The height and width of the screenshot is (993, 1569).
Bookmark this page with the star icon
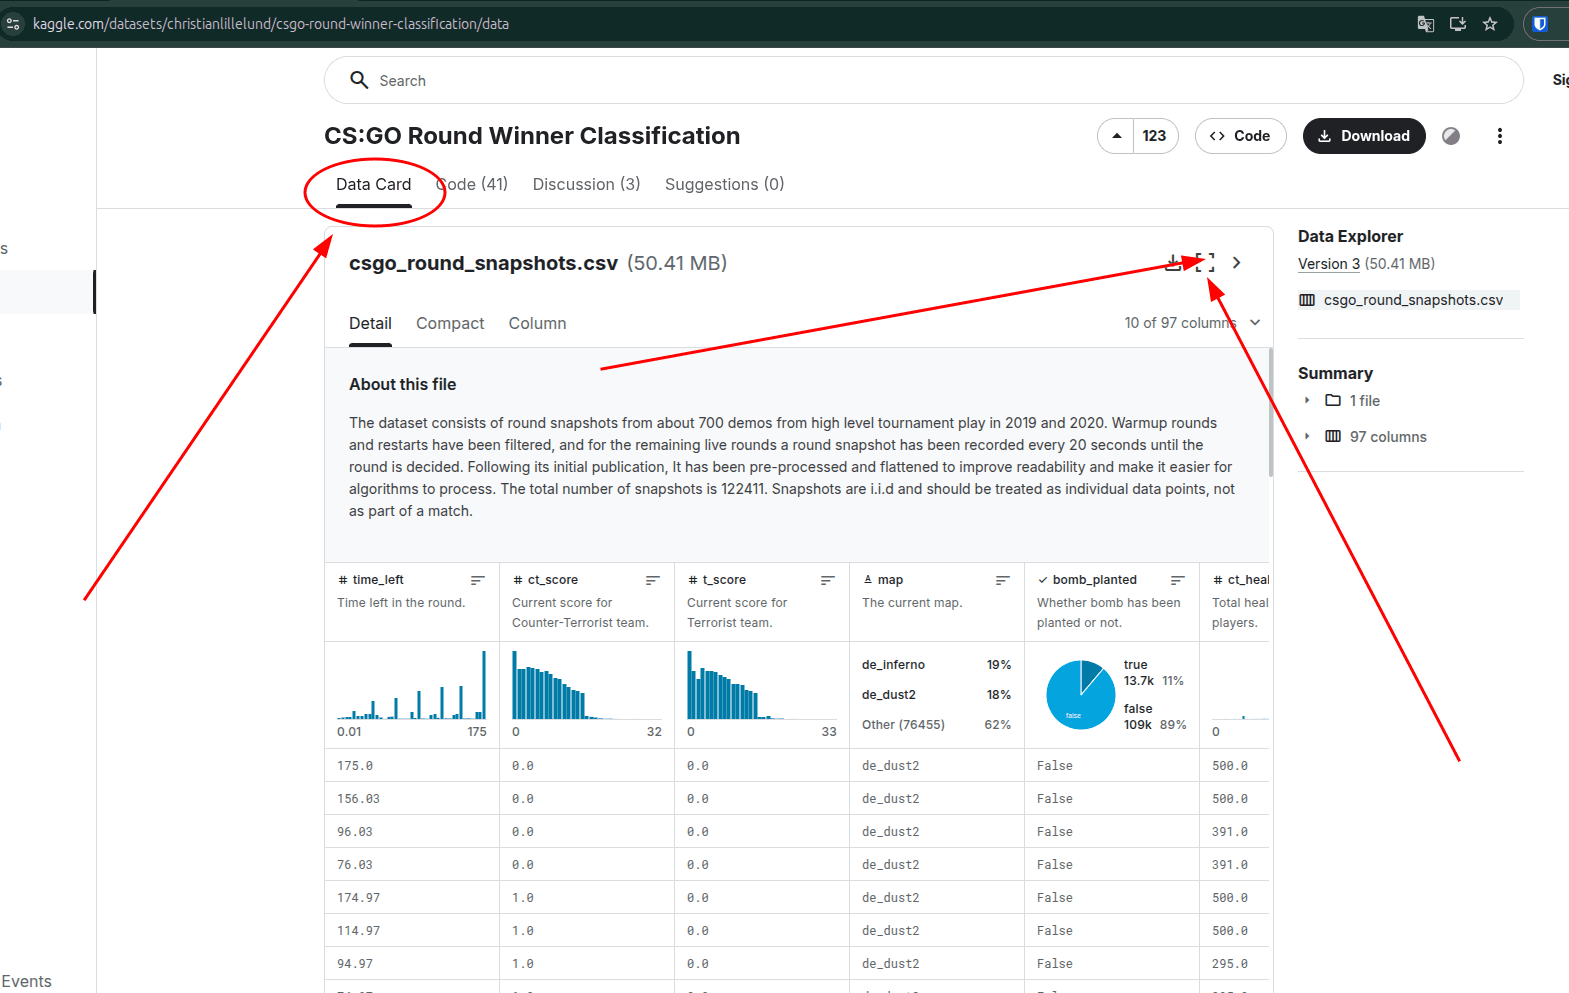1490,24
